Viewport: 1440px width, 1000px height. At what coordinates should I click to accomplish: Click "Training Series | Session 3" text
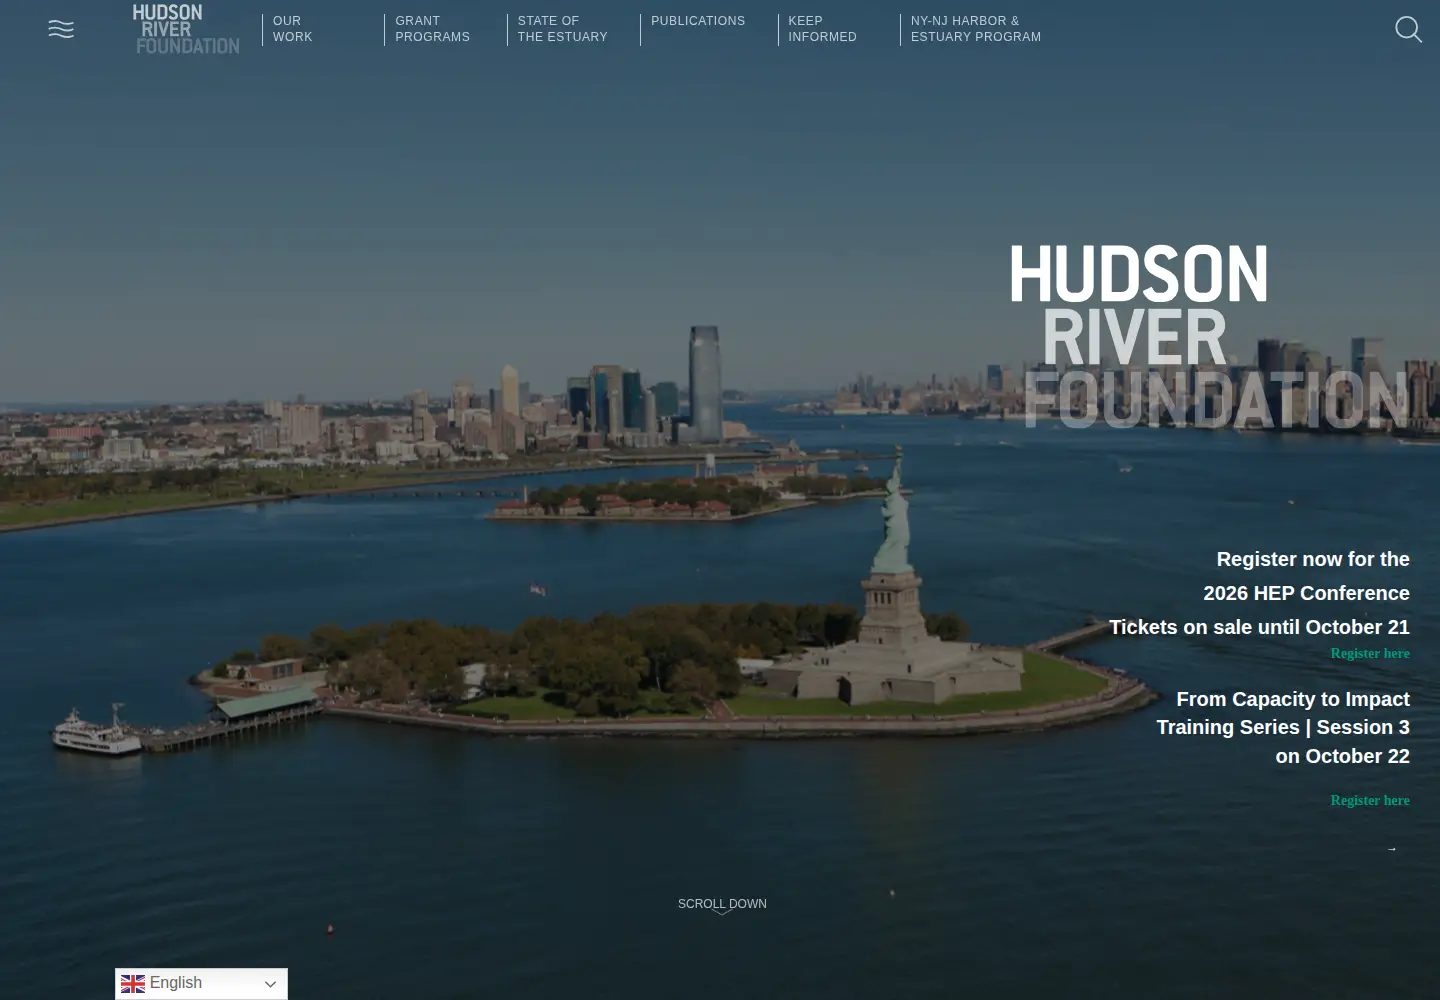click(x=1283, y=727)
